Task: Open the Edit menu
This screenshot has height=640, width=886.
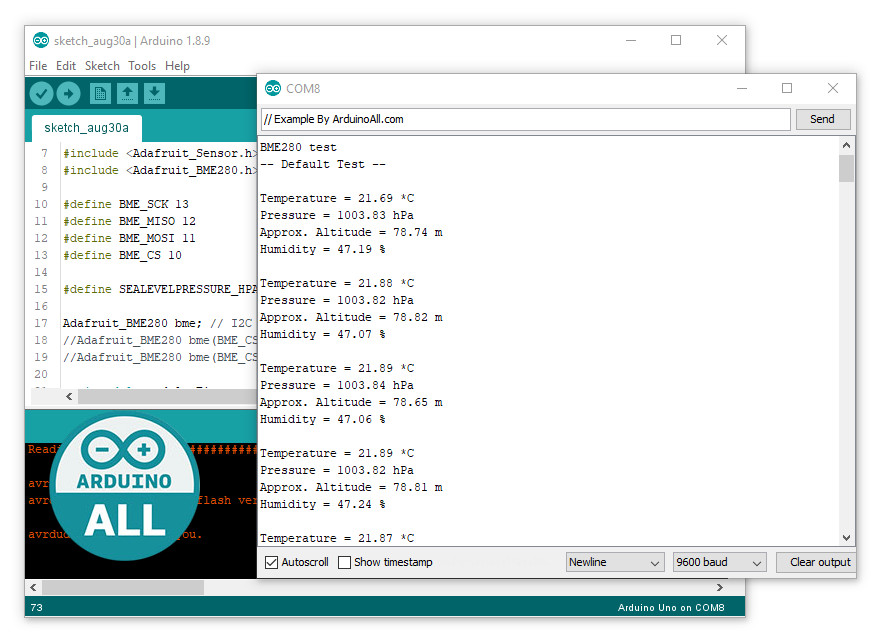Action: (66, 66)
